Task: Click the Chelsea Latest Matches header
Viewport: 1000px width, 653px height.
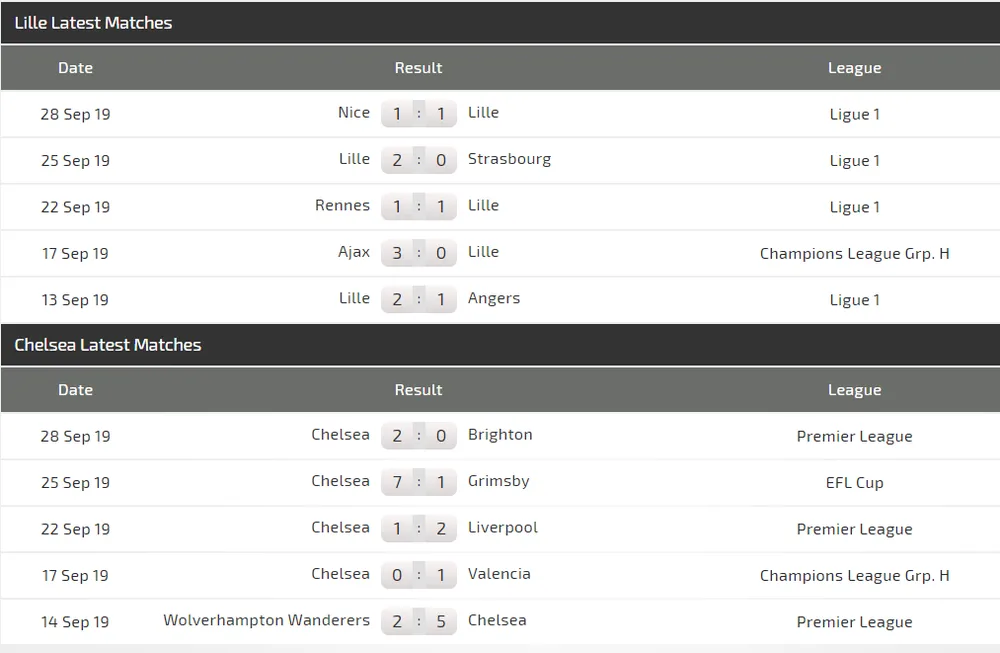Action: [x=108, y=344]
